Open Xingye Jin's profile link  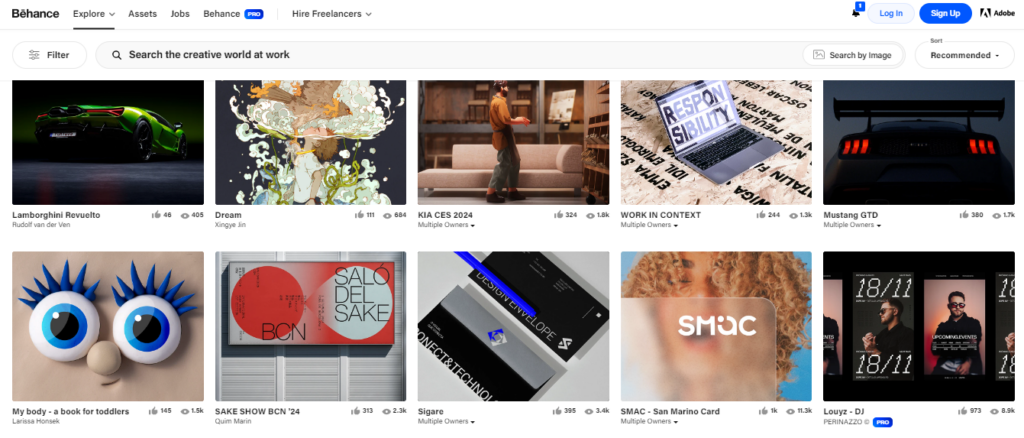tap(231, 225)
